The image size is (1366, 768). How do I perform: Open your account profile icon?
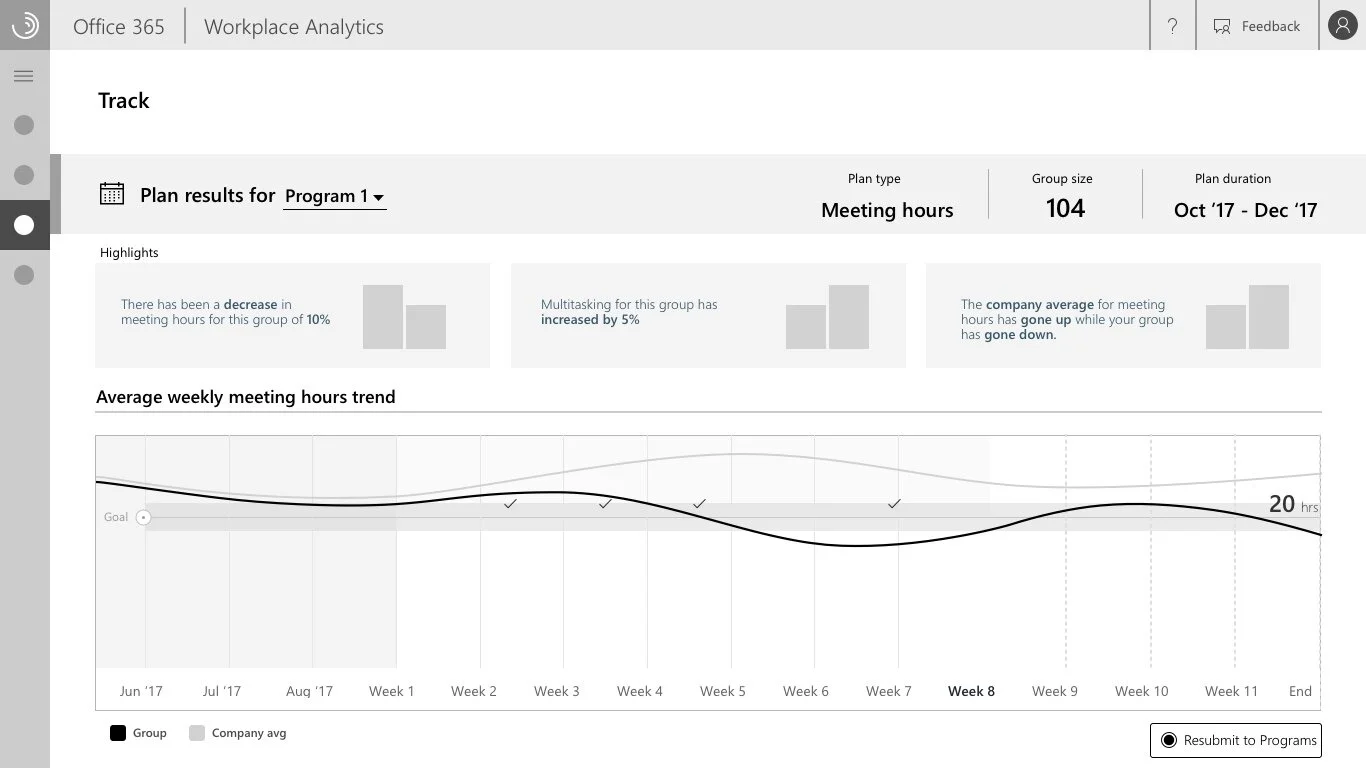click(x=1342, y=25)
